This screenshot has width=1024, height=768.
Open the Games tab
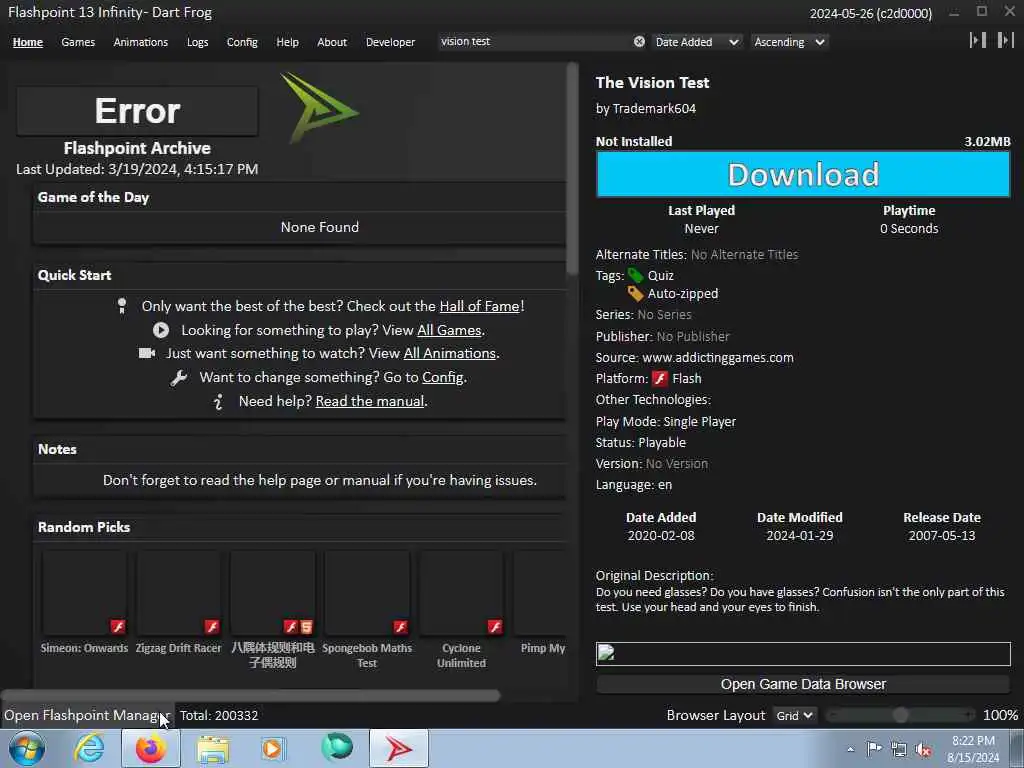pyautogui.click(x=78, y=42)
